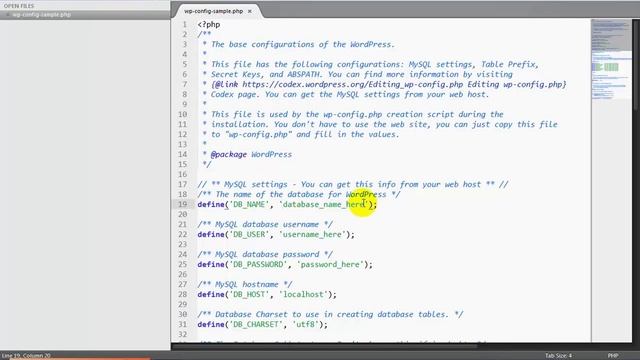The height and width of the screenshot is (360, 640).
Task: Click 'DB_HOST' constant on line 28
Action: [x=249, y=294]
